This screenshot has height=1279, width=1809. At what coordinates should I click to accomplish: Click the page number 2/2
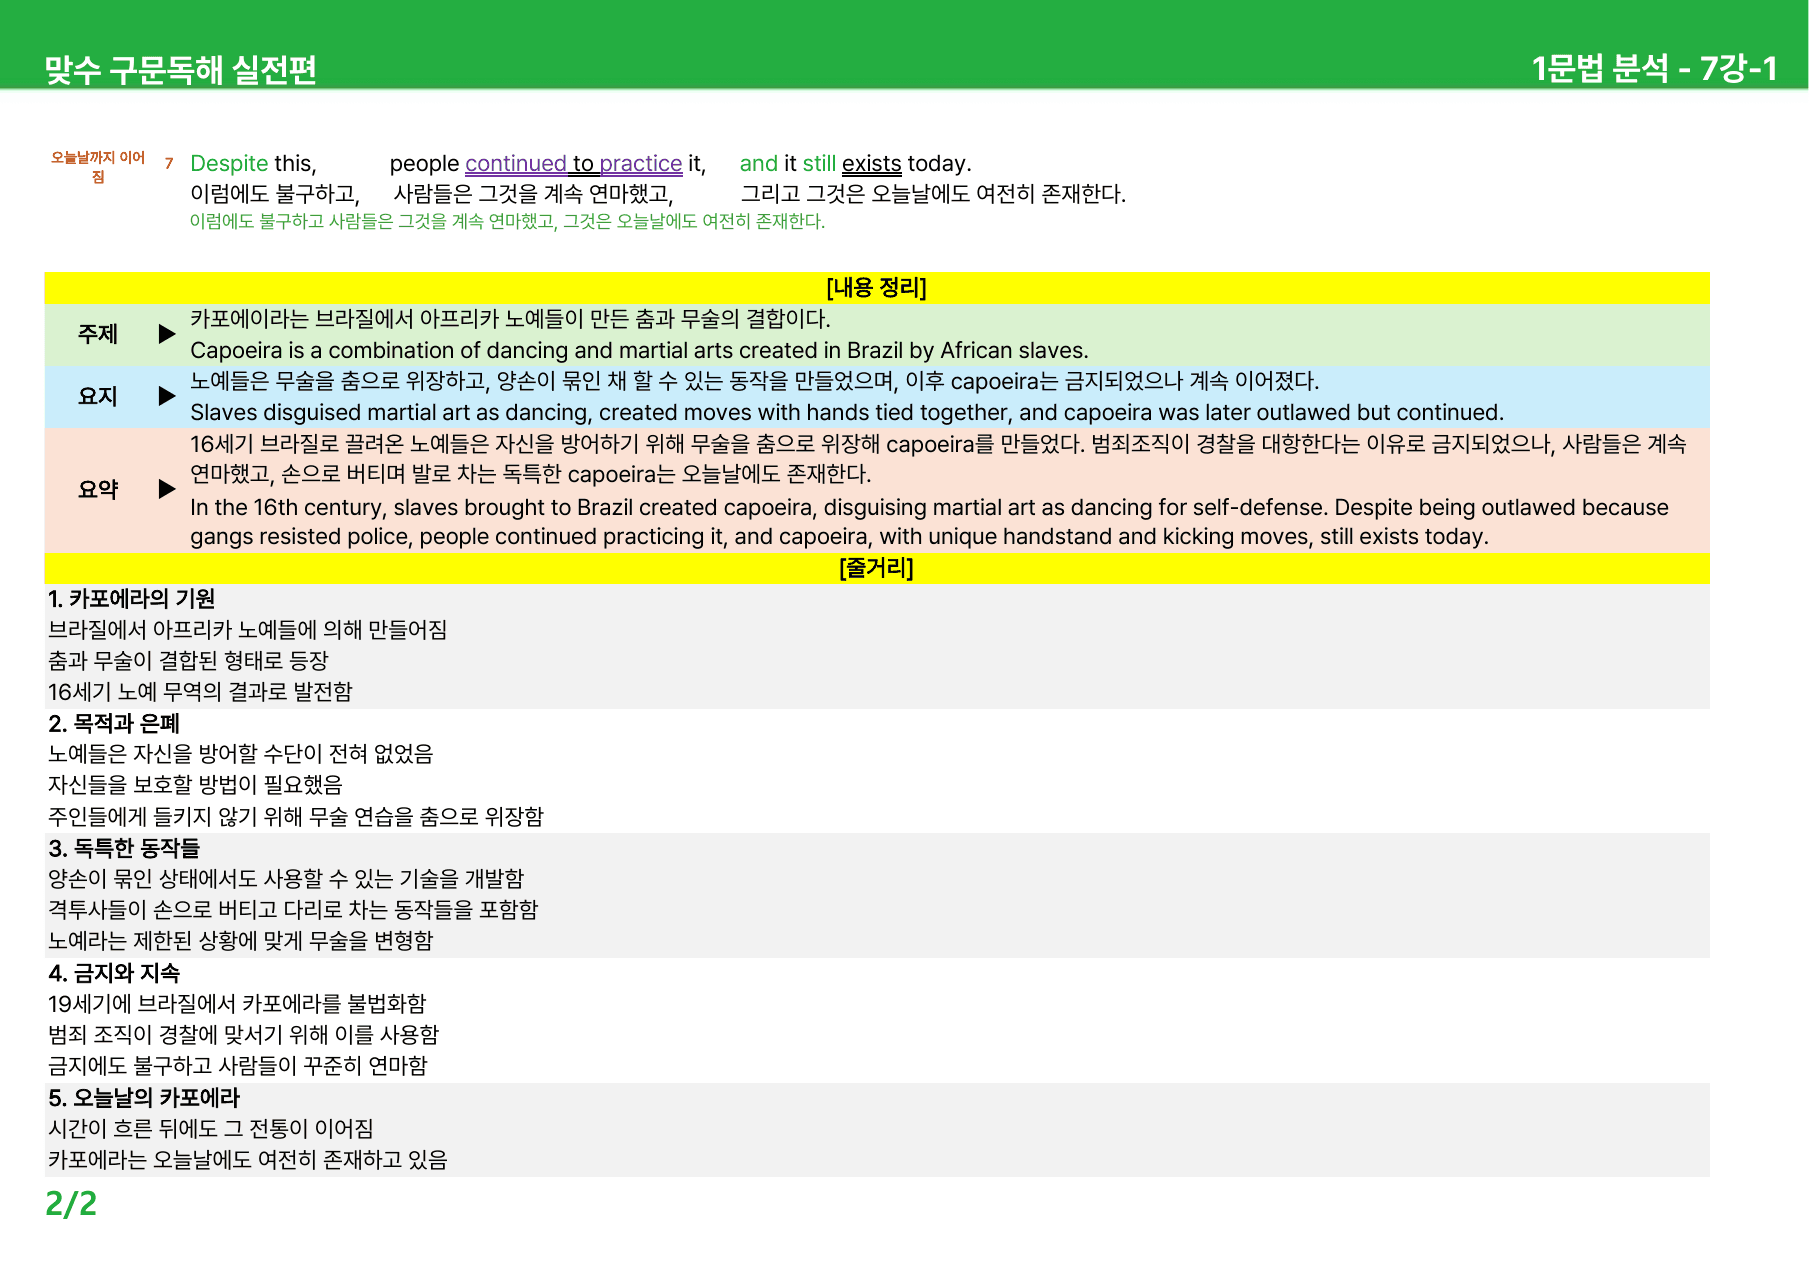(x=71, y=1203)
